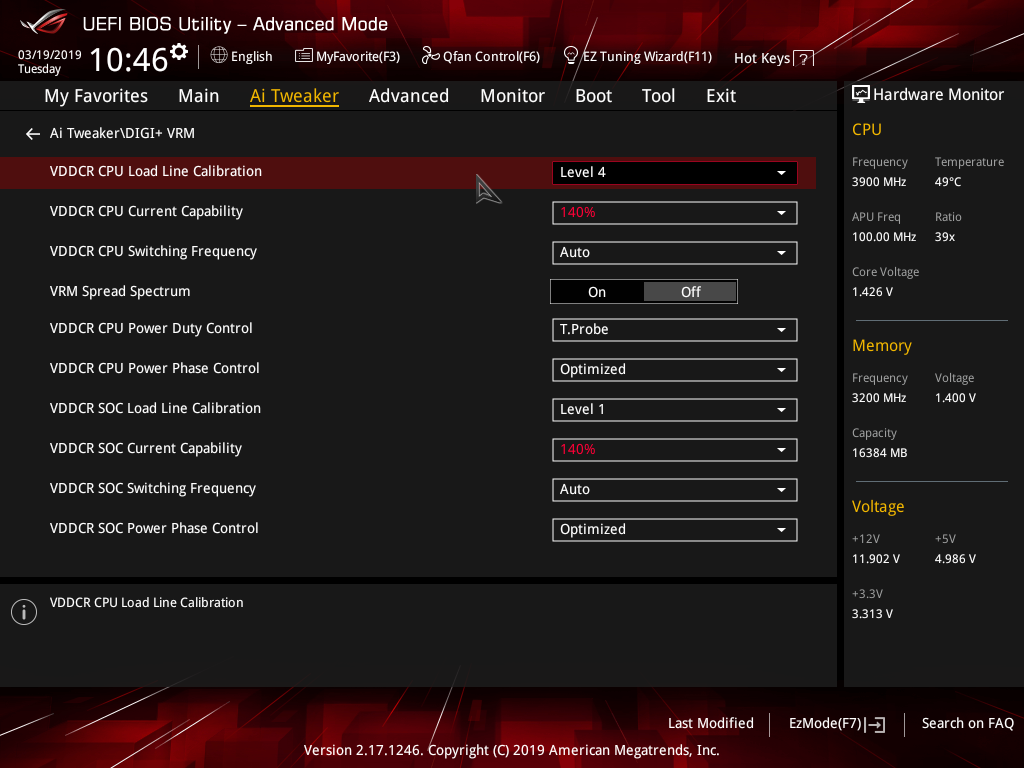Open VDDCR CPU Switching Frequency dropdown
The height and width of the screenshot is (768, 1024).
(x=674, y=253)
